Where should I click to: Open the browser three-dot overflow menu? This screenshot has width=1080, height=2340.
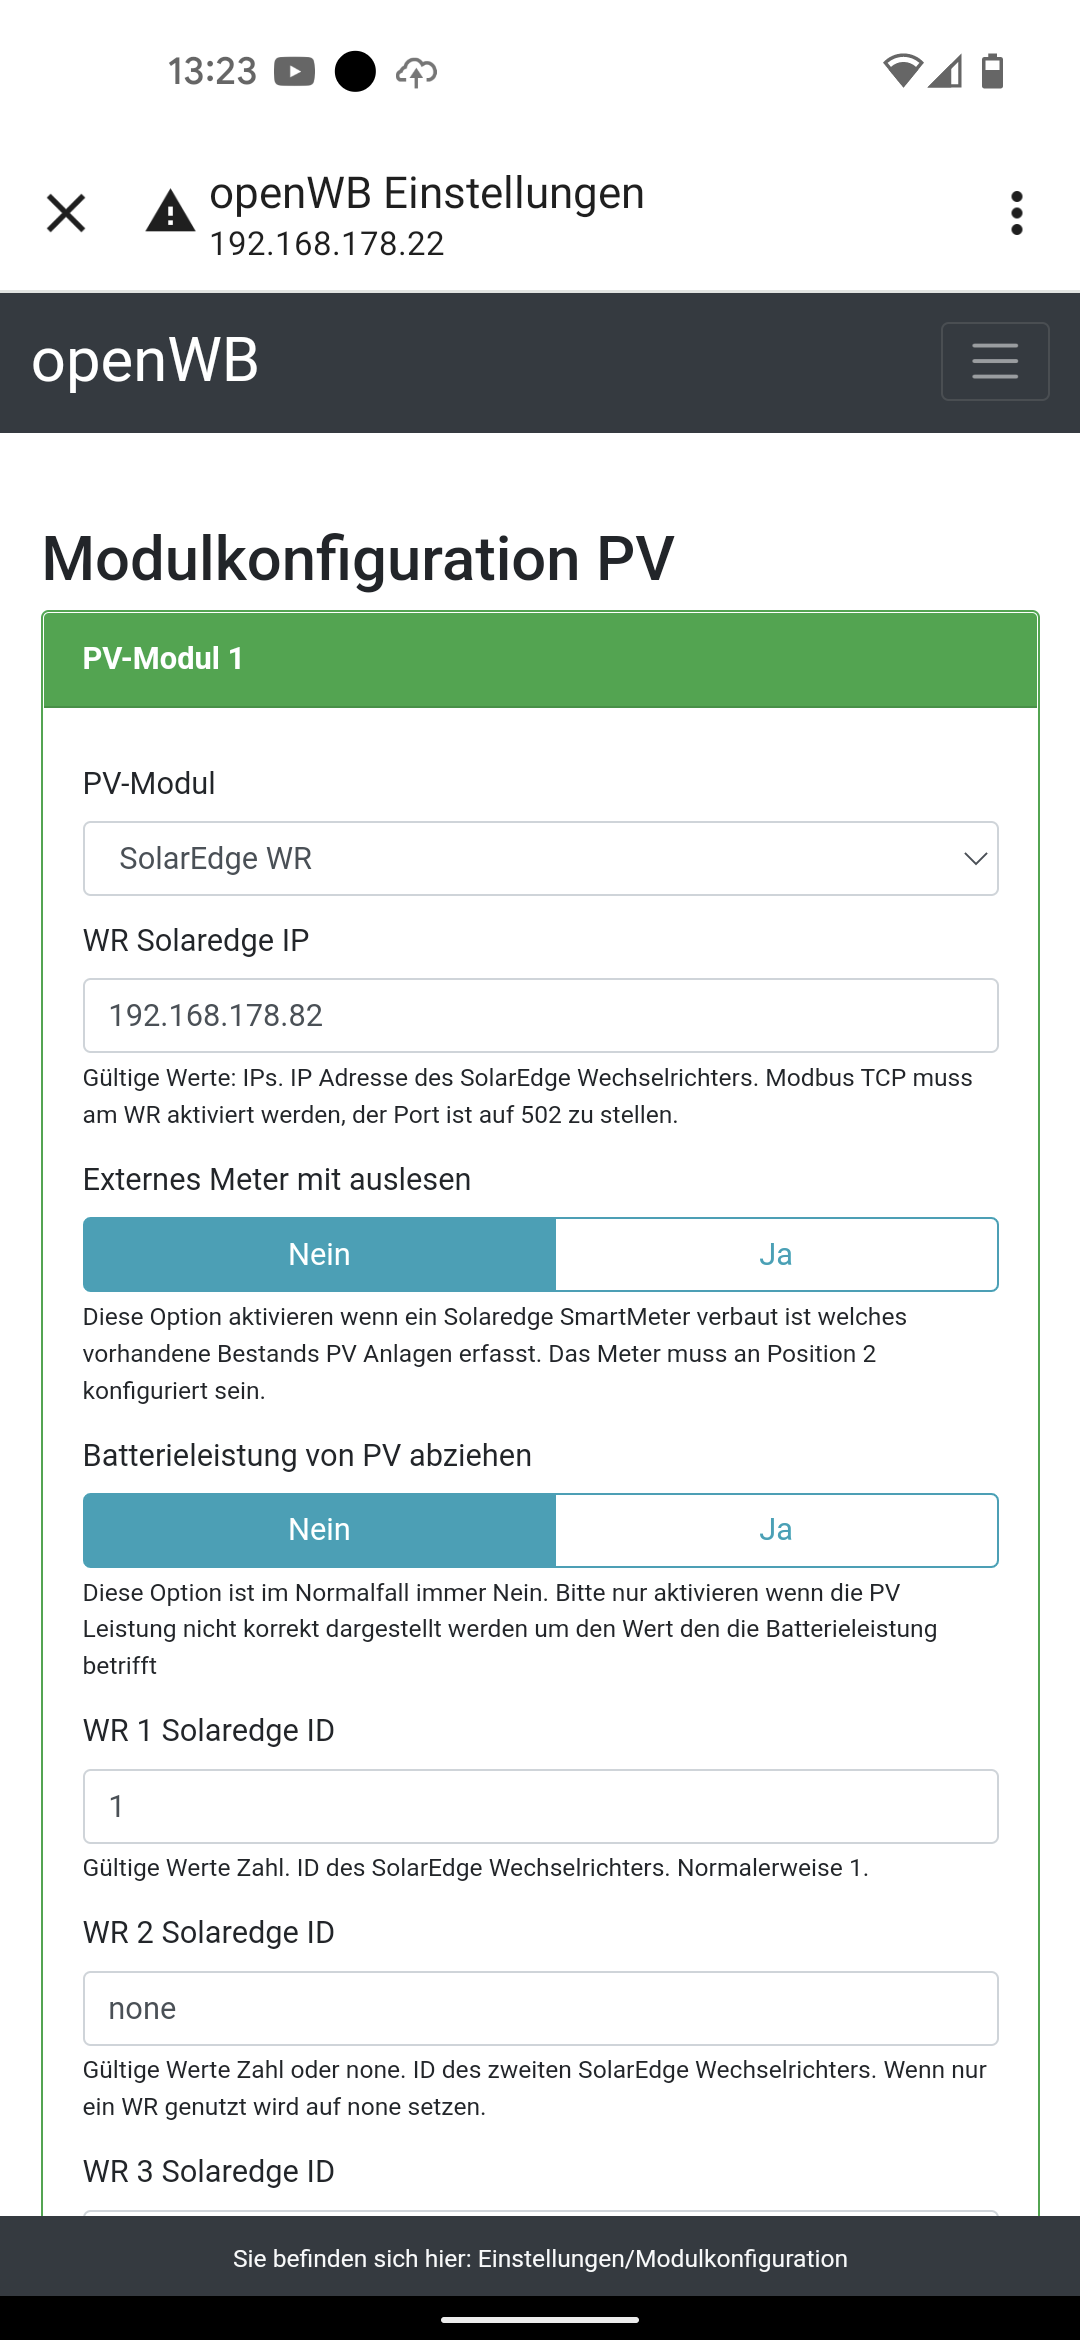pyautogui.click(x=1016, y=213)
